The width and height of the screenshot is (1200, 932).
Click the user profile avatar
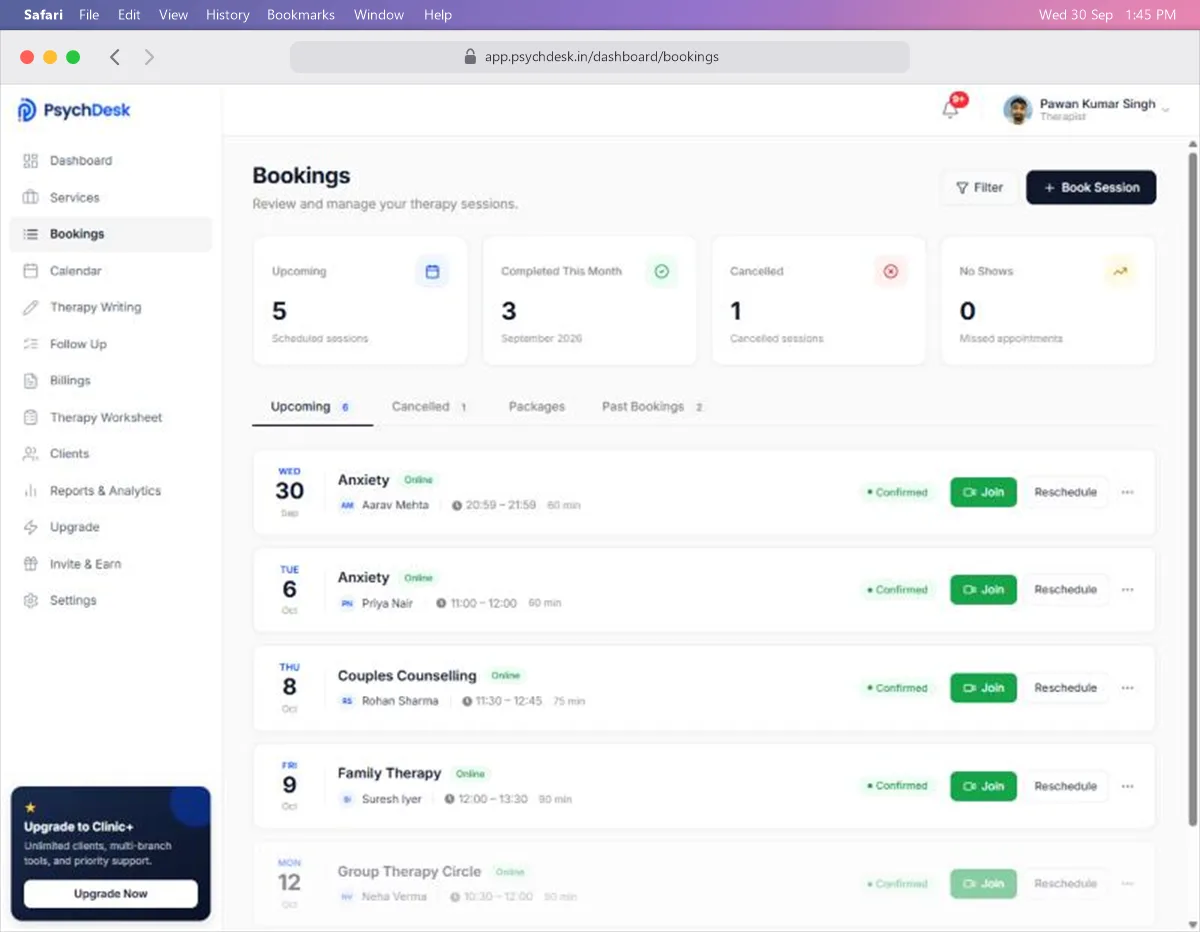1018,110
